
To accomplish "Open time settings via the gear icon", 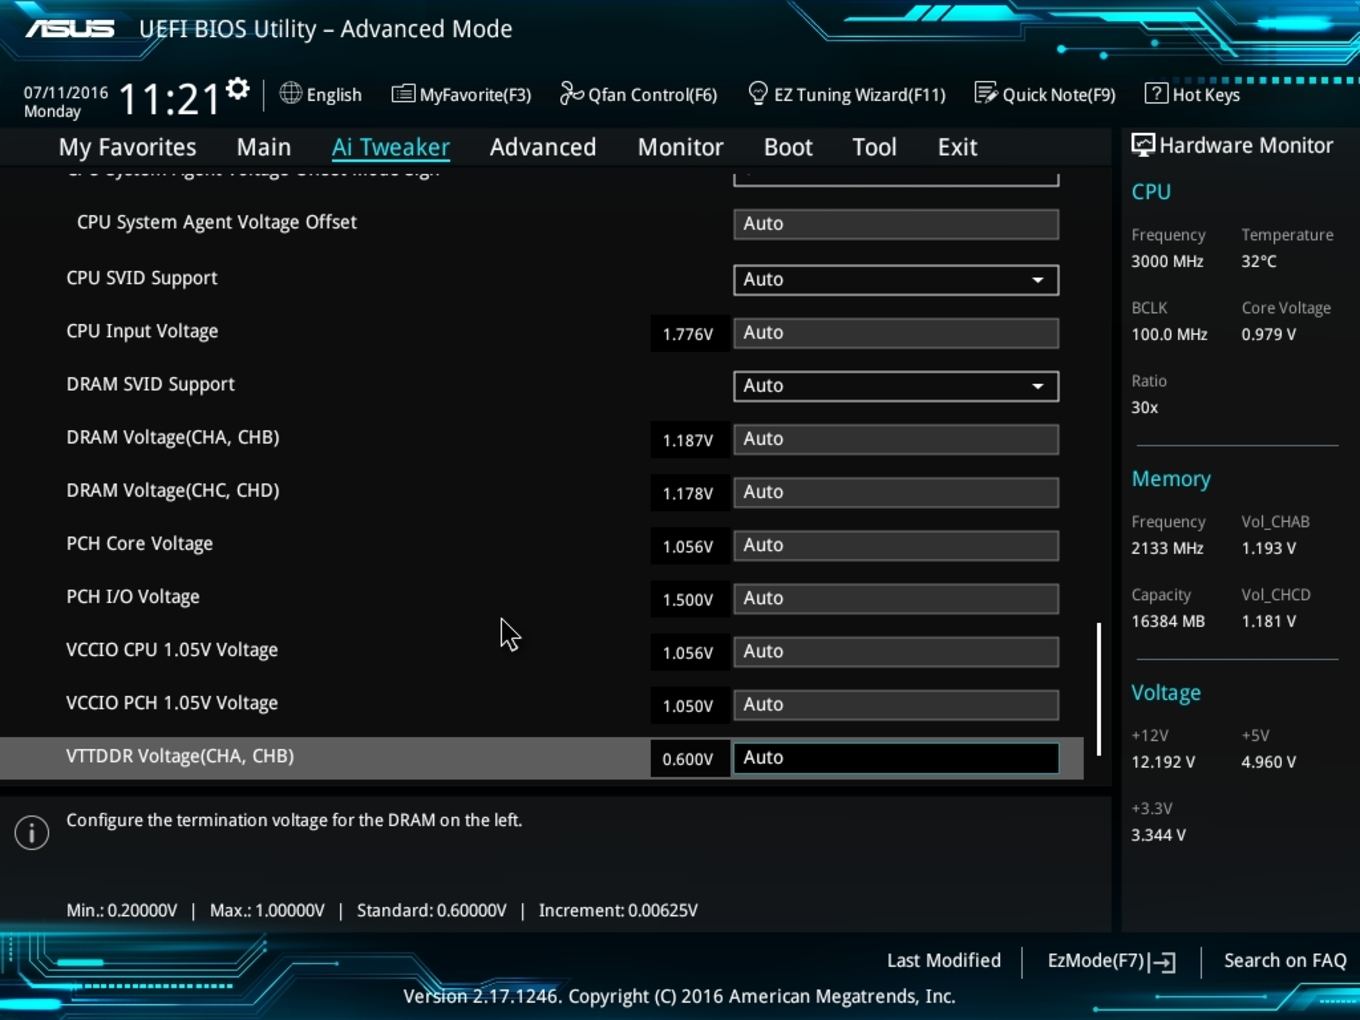I will (x=237, y=89).
